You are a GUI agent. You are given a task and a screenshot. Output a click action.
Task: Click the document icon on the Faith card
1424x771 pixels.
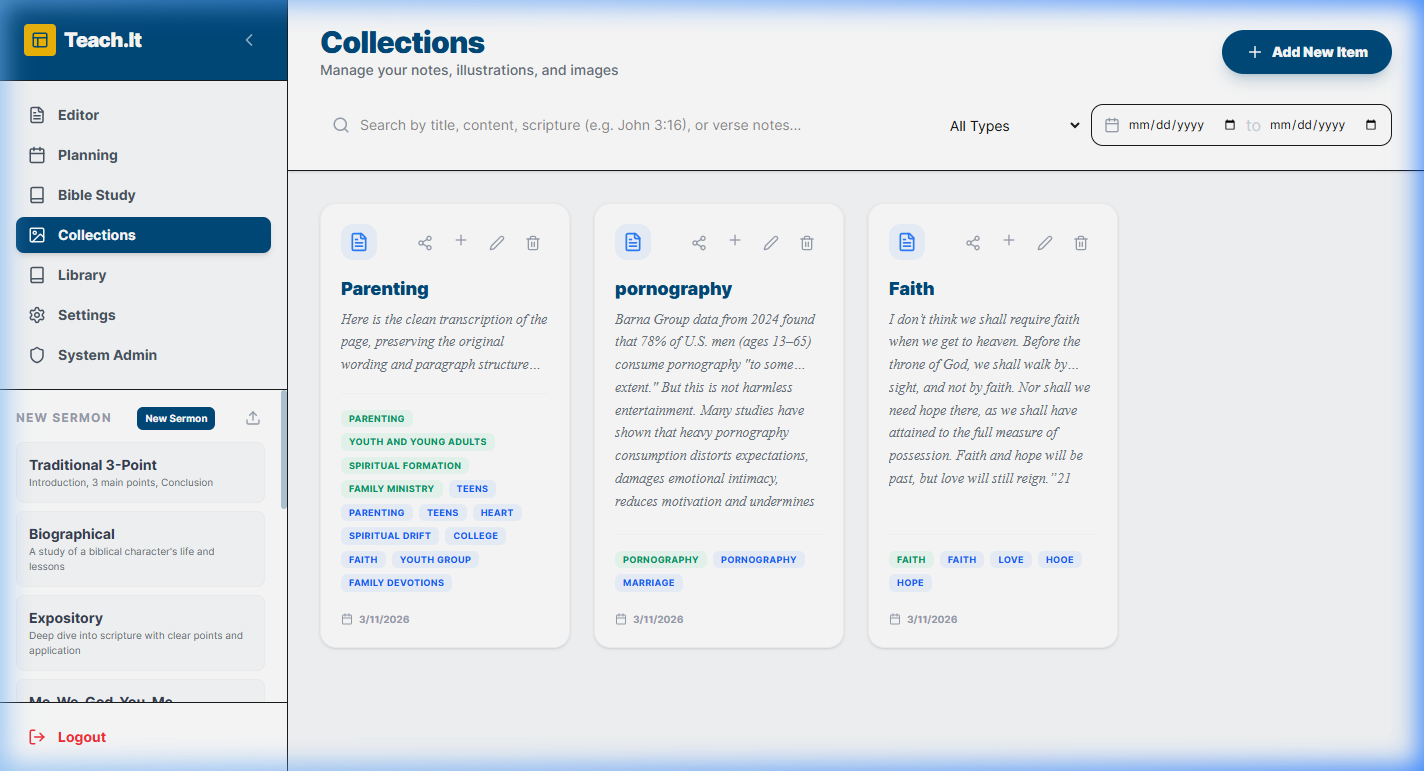click(906, 241)
